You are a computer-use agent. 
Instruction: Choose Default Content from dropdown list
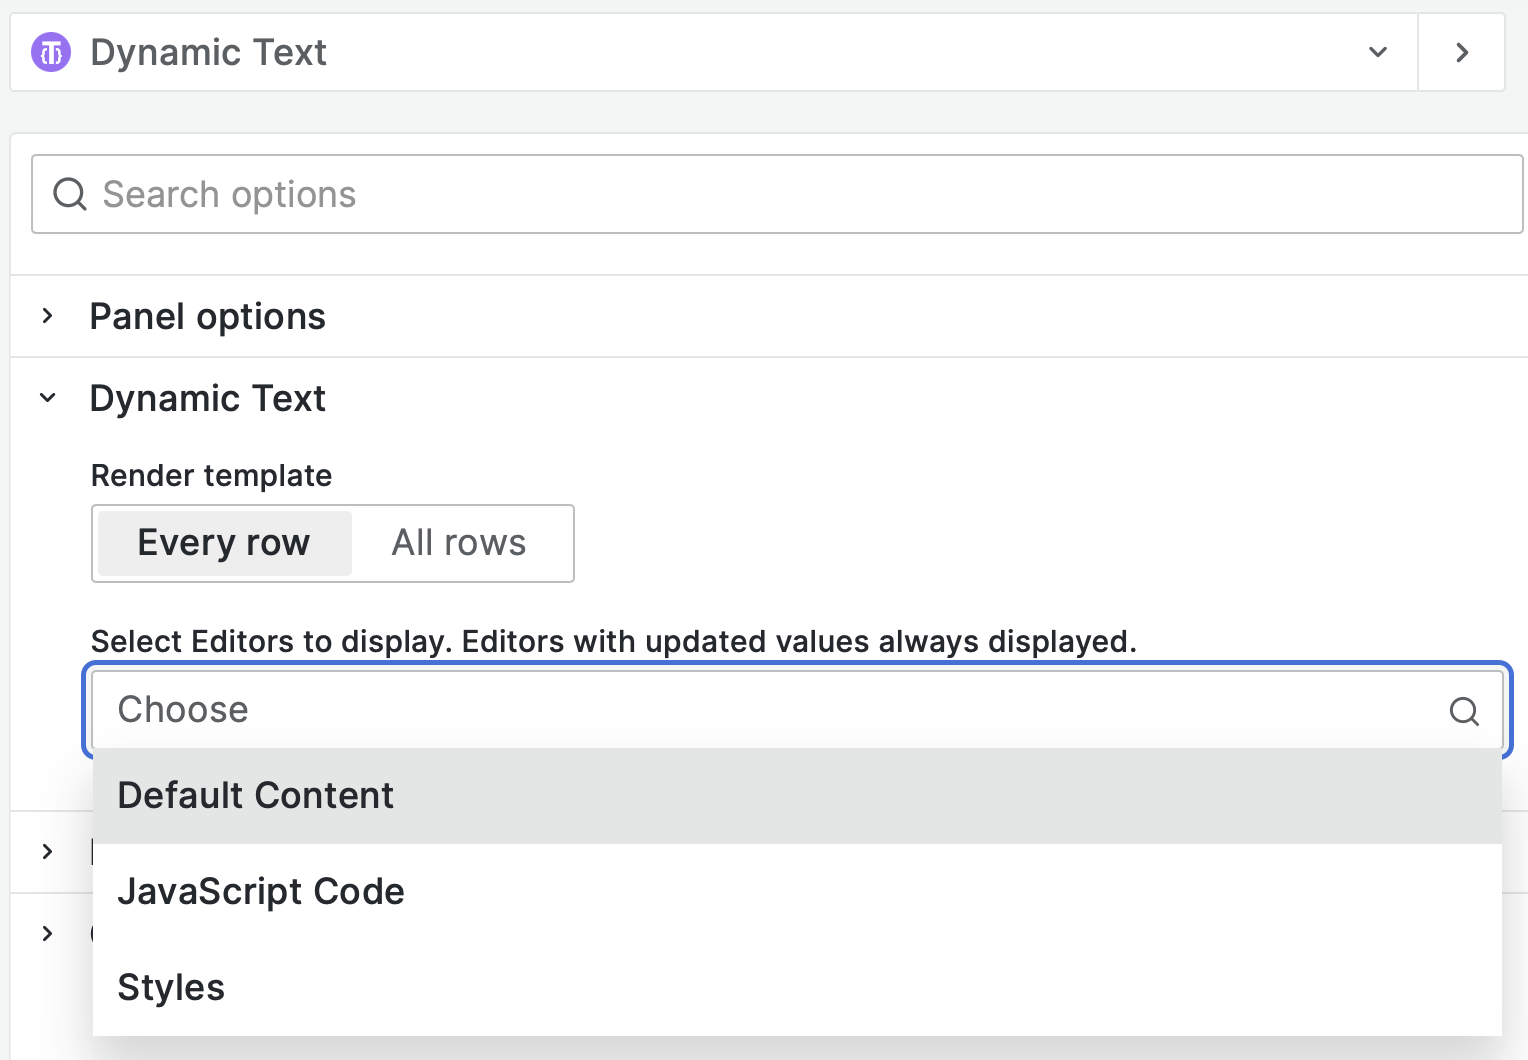[797, 796]
